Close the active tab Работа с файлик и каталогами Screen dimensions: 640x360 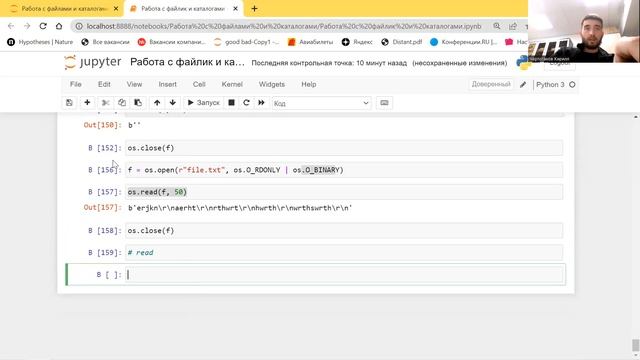pos(236,9)
